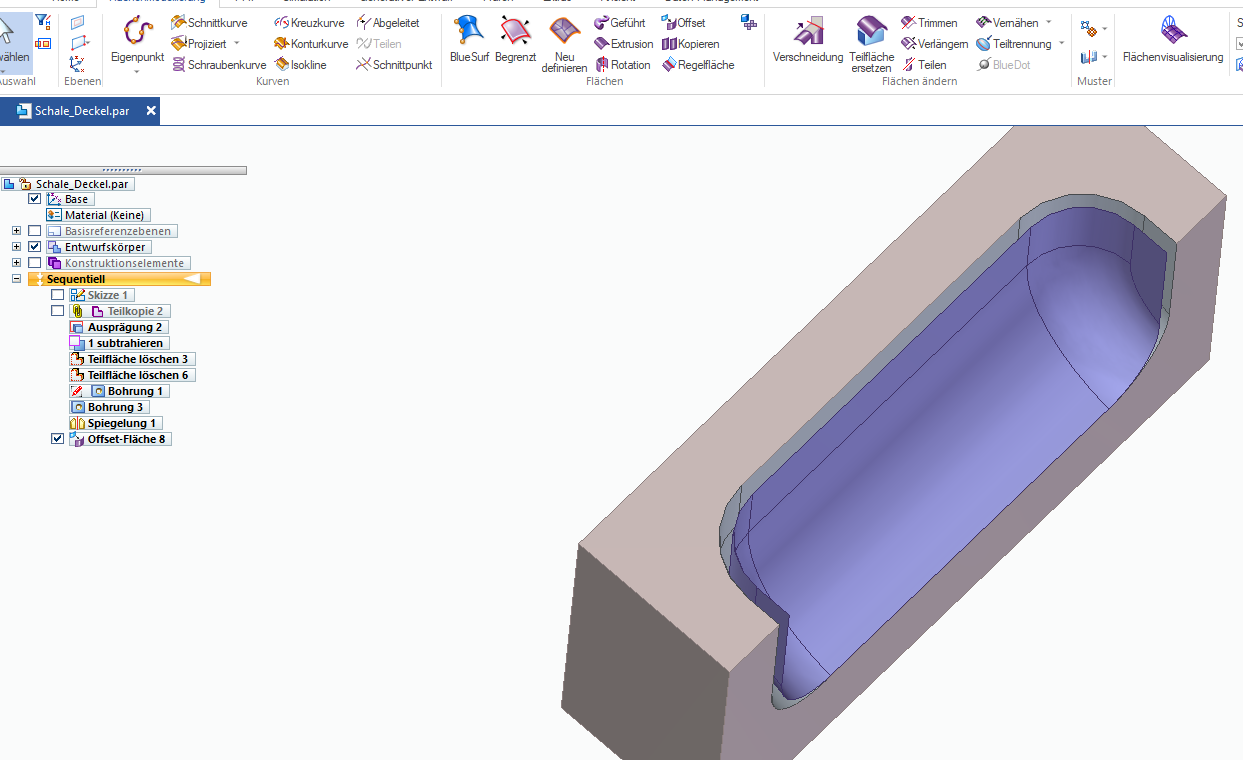Activate the Verlängern extend tool
The height and width of the screenshot is (760, 1243).
[x=934, y=44]
